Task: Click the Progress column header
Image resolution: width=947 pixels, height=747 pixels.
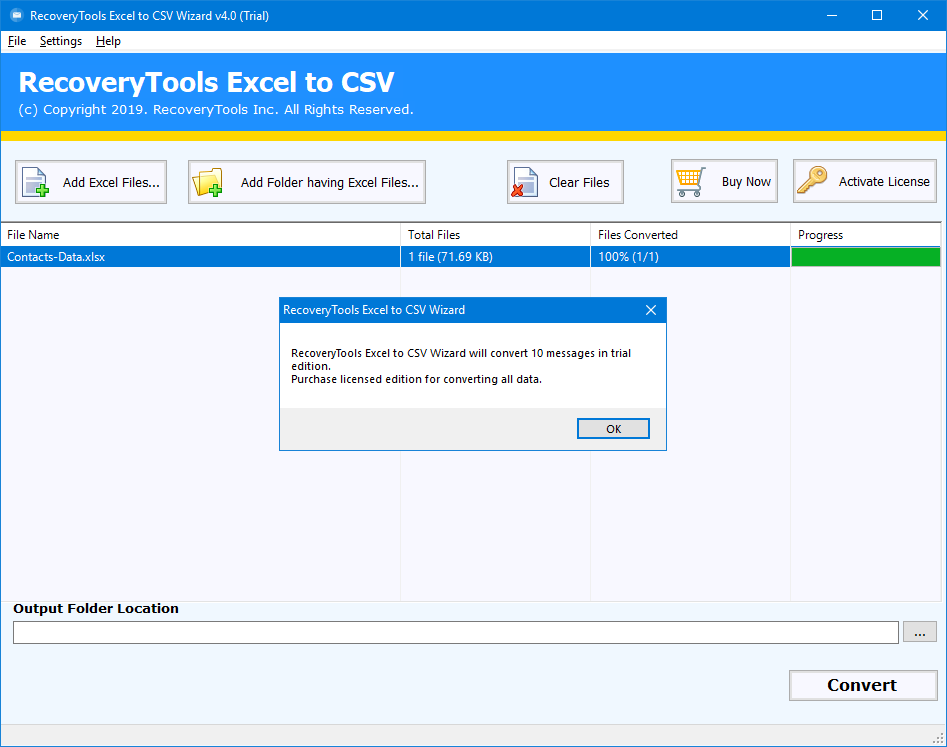Action: point(865,235)
